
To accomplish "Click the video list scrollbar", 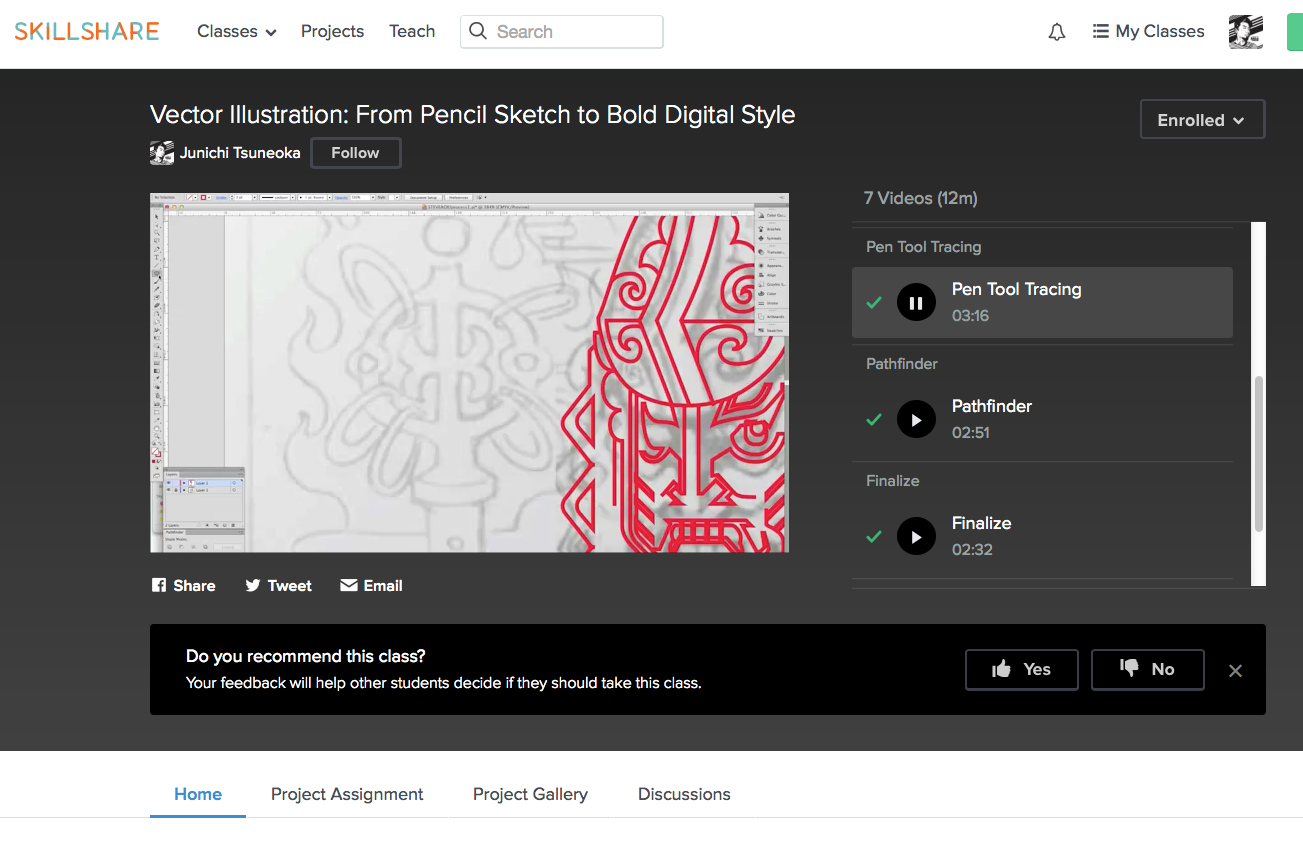I will pos(1259,453).
